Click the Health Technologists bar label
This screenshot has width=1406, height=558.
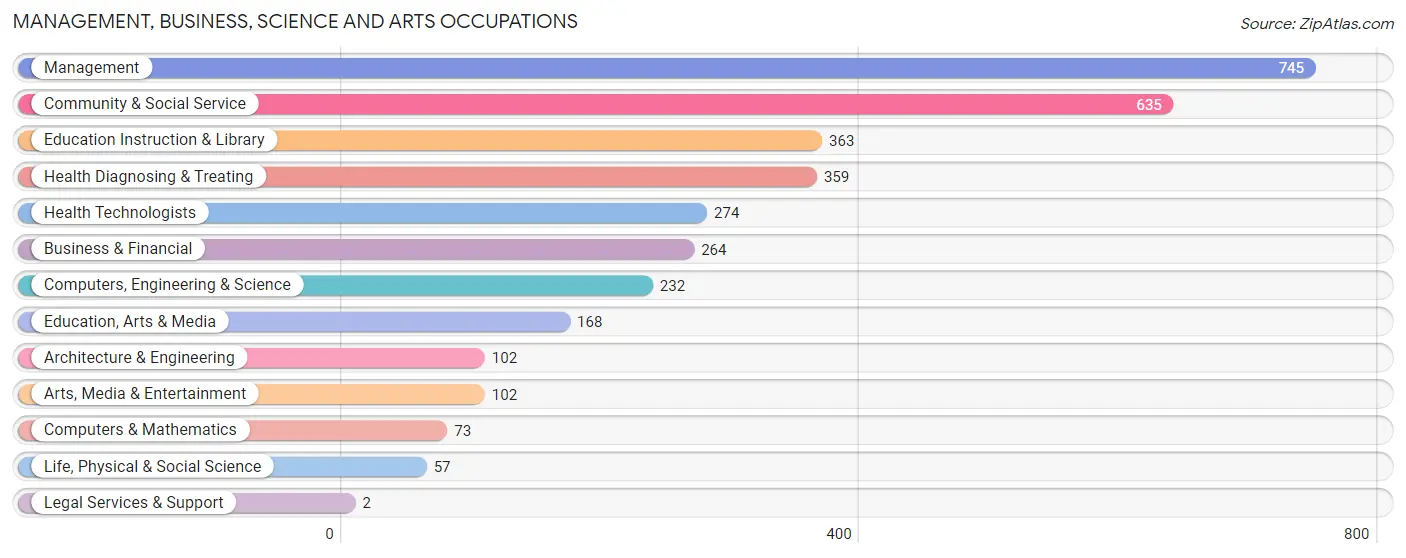pyautogui.click(x=120, y=213)
